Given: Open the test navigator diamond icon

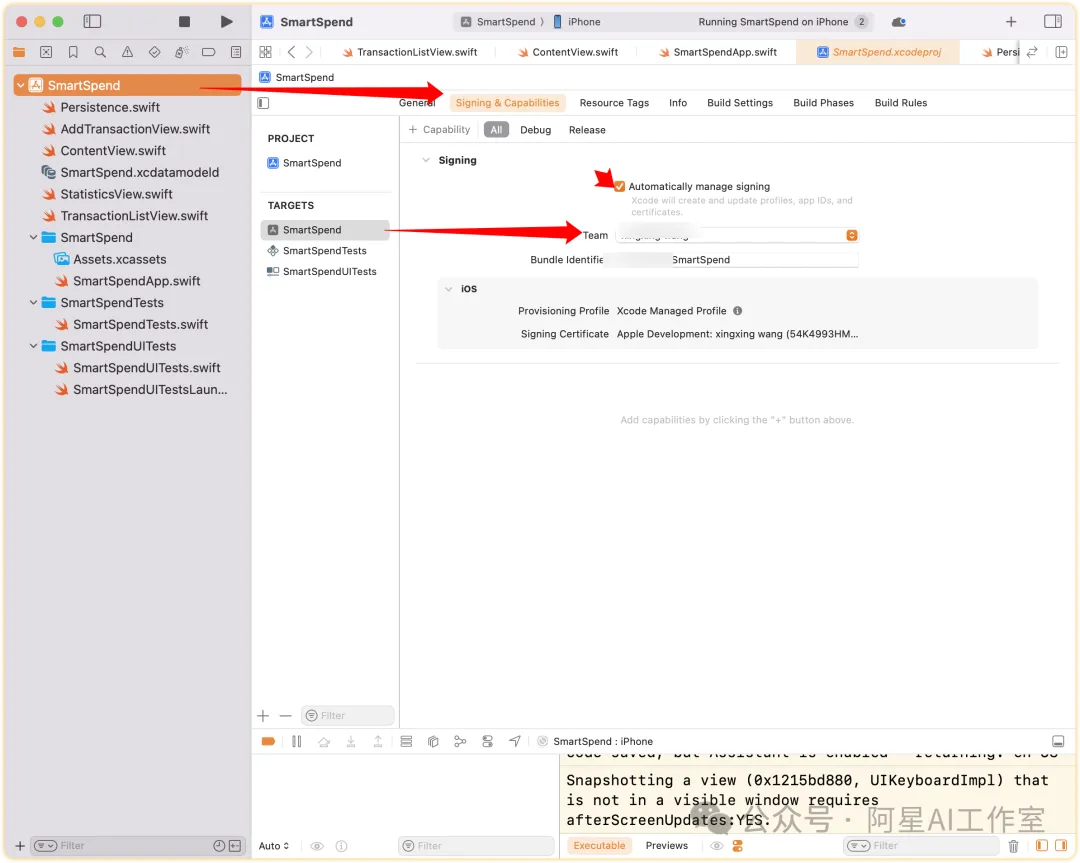Looking at the screenshot, I should (x=154, y=52).
